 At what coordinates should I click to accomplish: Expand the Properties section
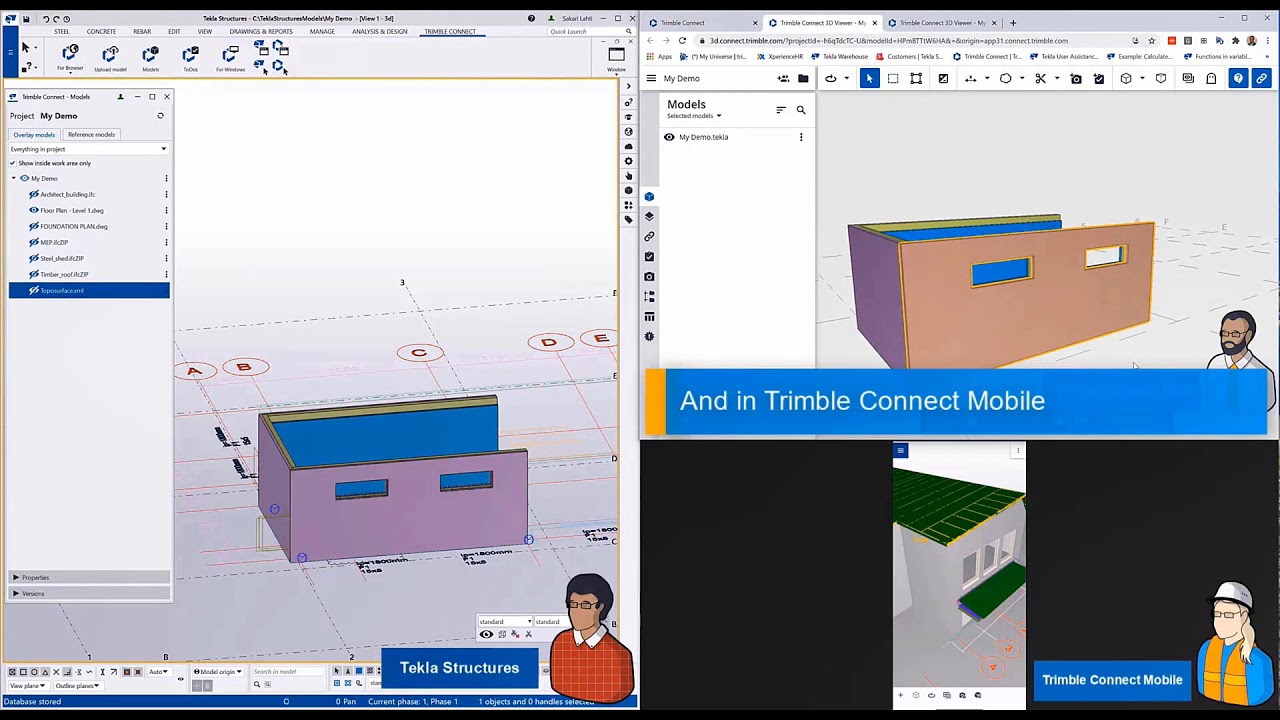pos(88,577)
